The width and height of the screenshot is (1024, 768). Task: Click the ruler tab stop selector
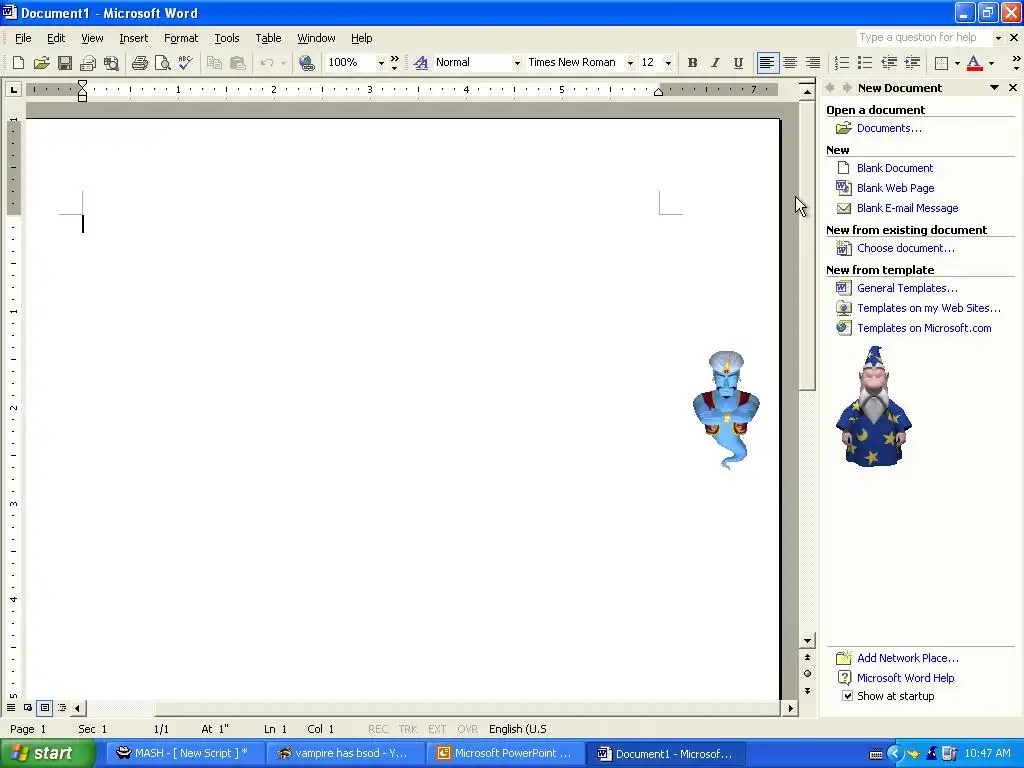tap(13, 89)
